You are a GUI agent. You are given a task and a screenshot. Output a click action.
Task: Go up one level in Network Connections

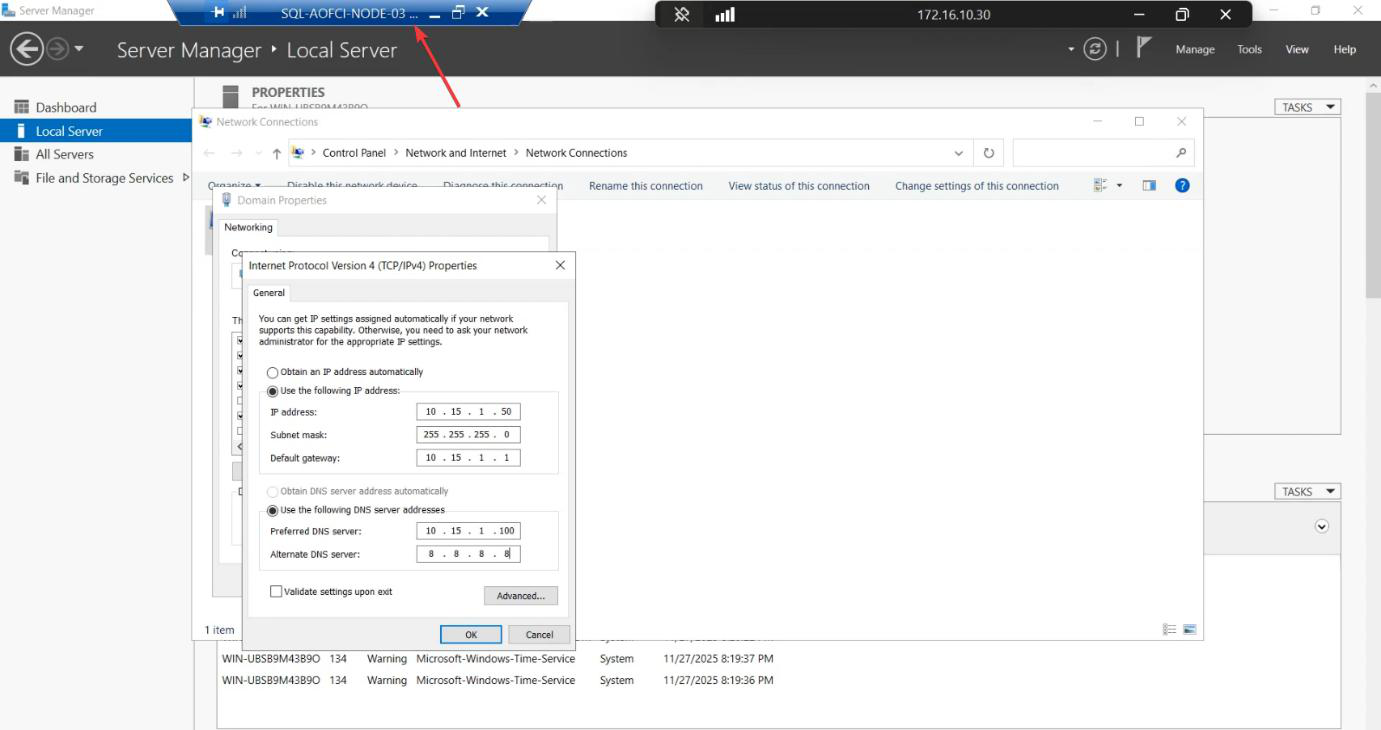click(277, 153)
